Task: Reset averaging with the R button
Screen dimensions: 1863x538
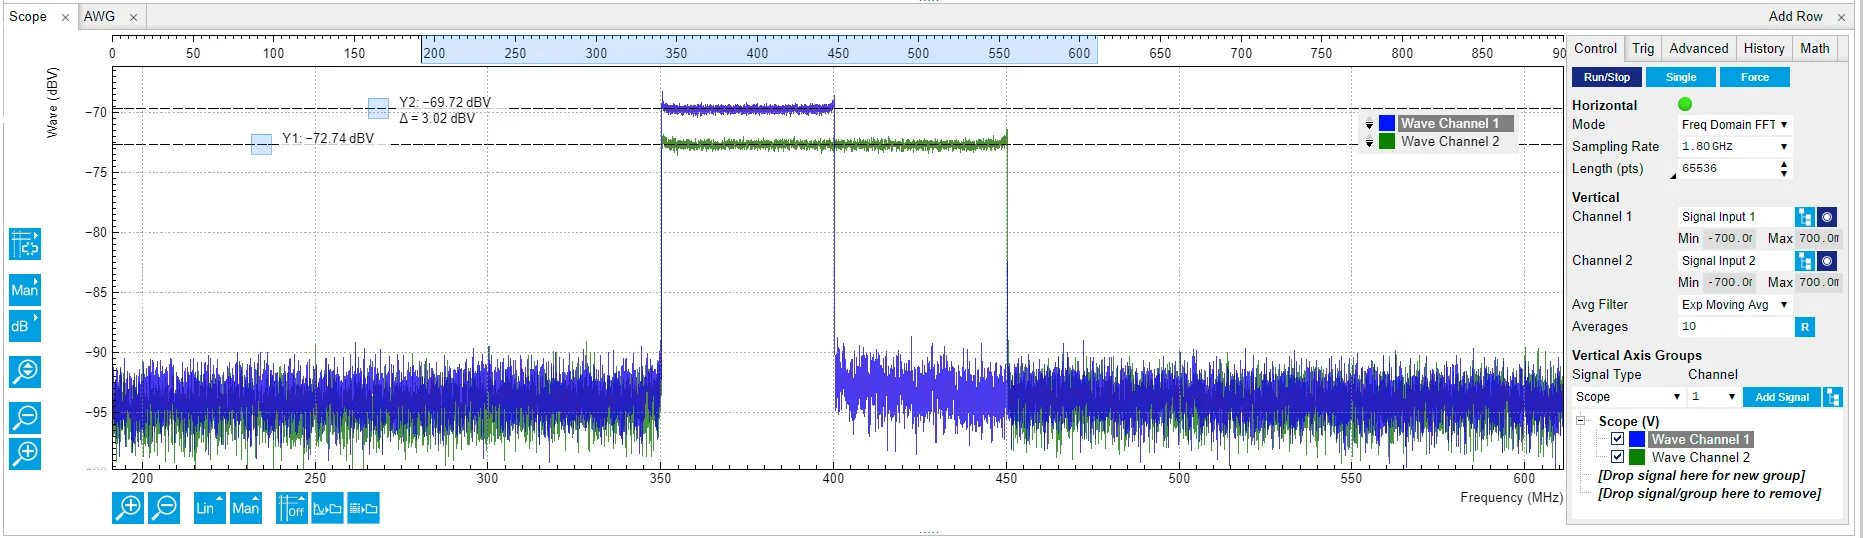Action: (1805, 327)
